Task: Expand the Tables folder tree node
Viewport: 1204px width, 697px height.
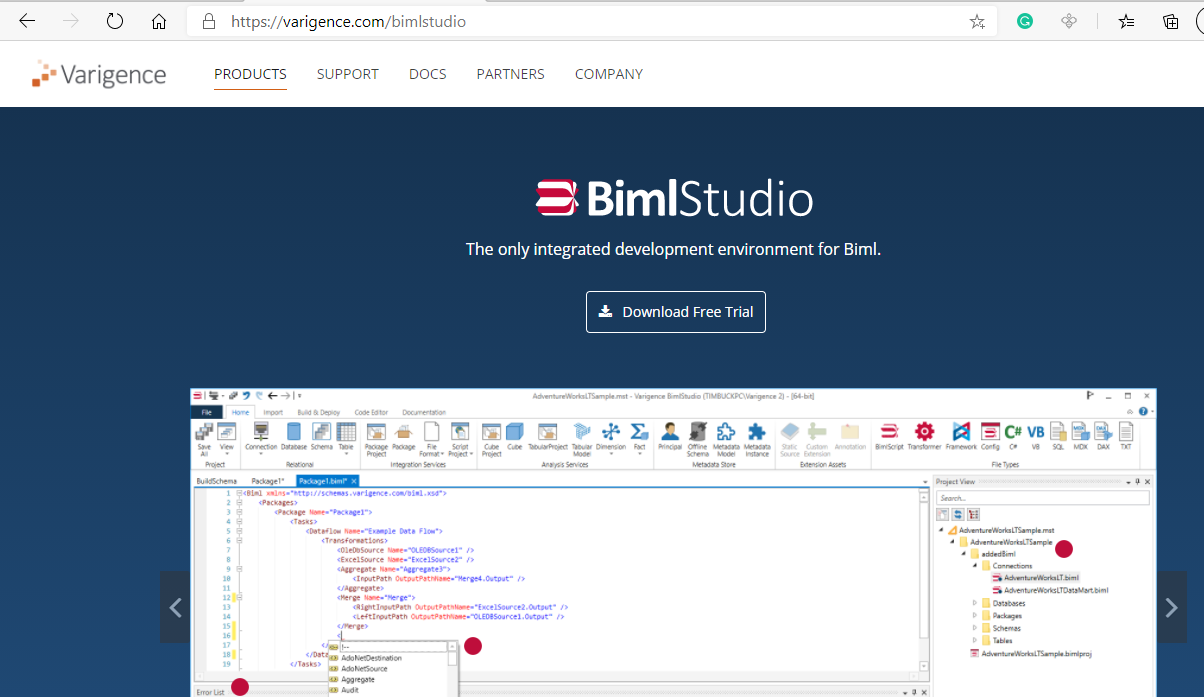Action: [975, 641]
